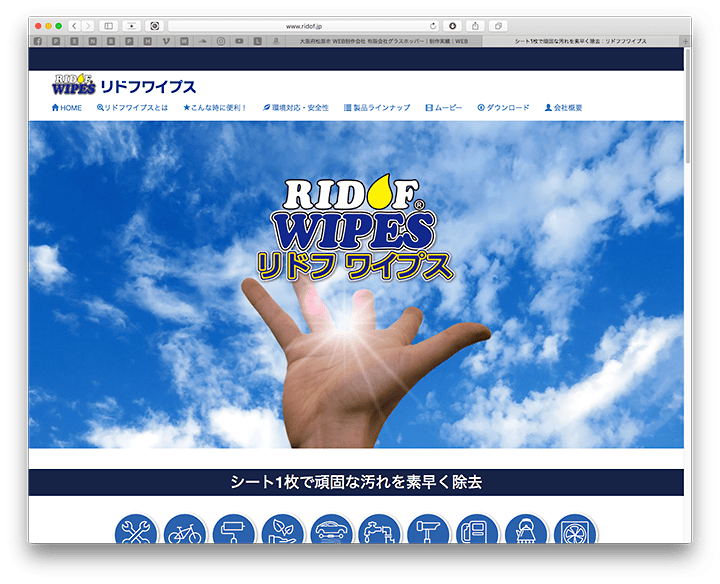The width and height of the screenshot is (720, 584).
Task: Click the wrench and spanner tools icon
Action: [135, 529]
